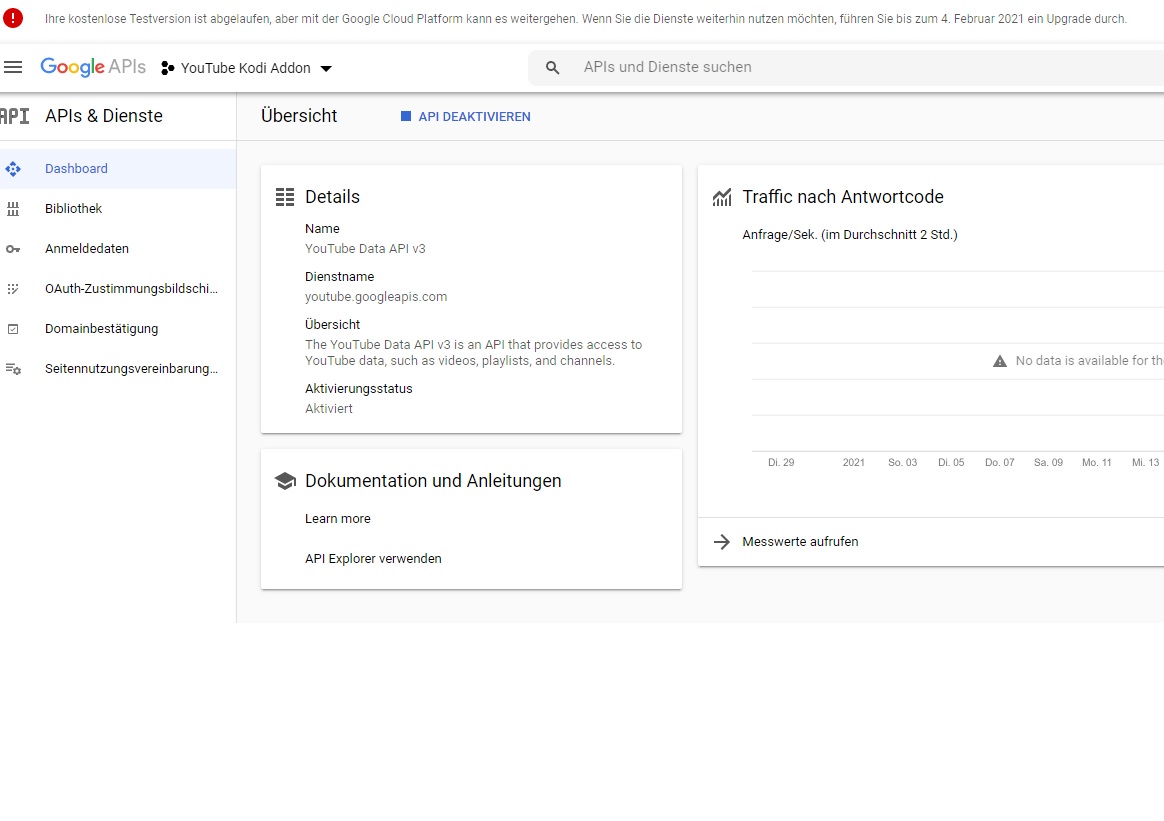Open the API Explorer verwenden link
This screenshot has height=821, width=1164.
coord(373,559)
